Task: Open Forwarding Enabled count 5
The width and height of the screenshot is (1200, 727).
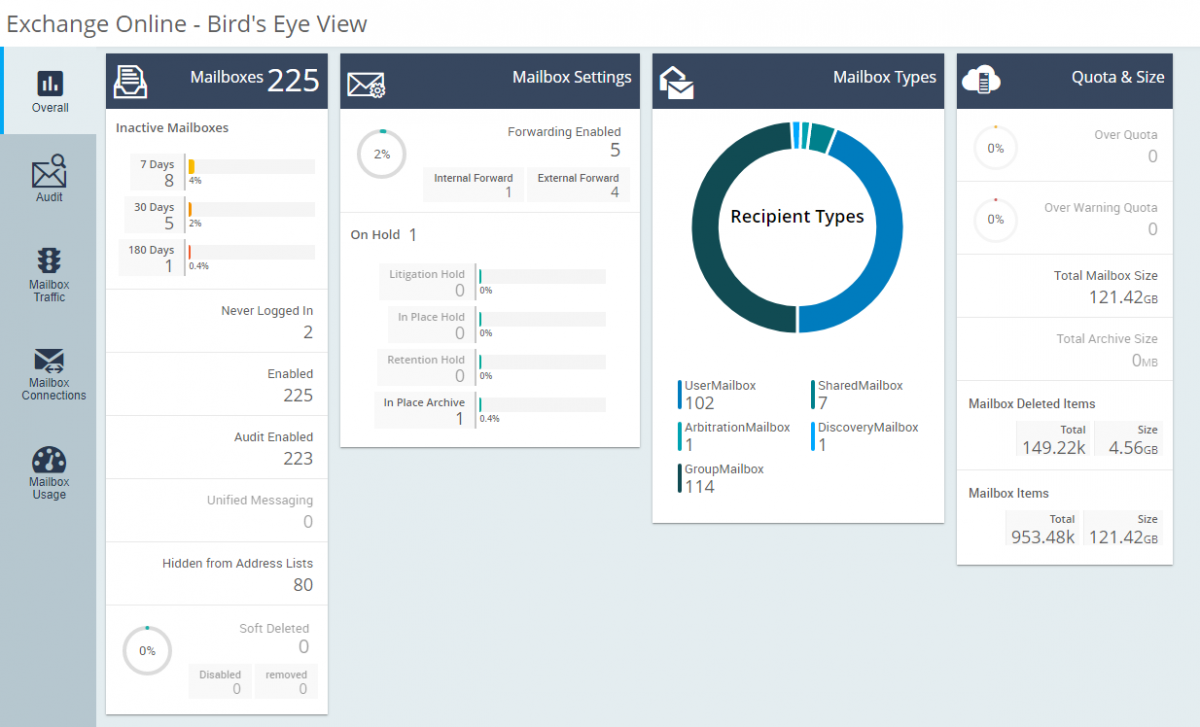Action: pos(615,151)
